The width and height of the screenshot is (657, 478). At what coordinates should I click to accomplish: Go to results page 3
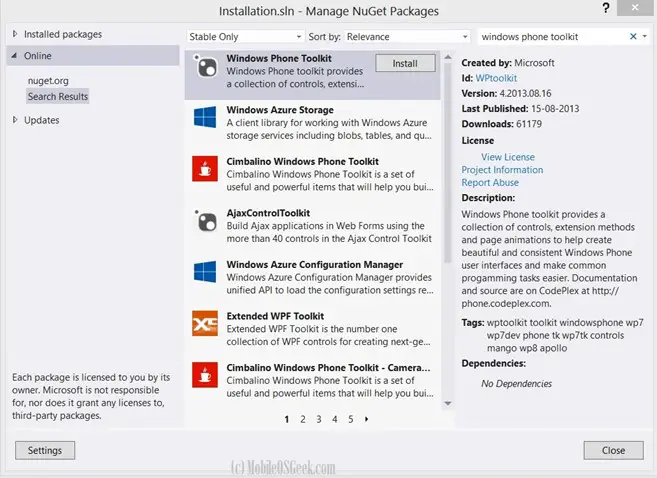click(x=319, y=419)
